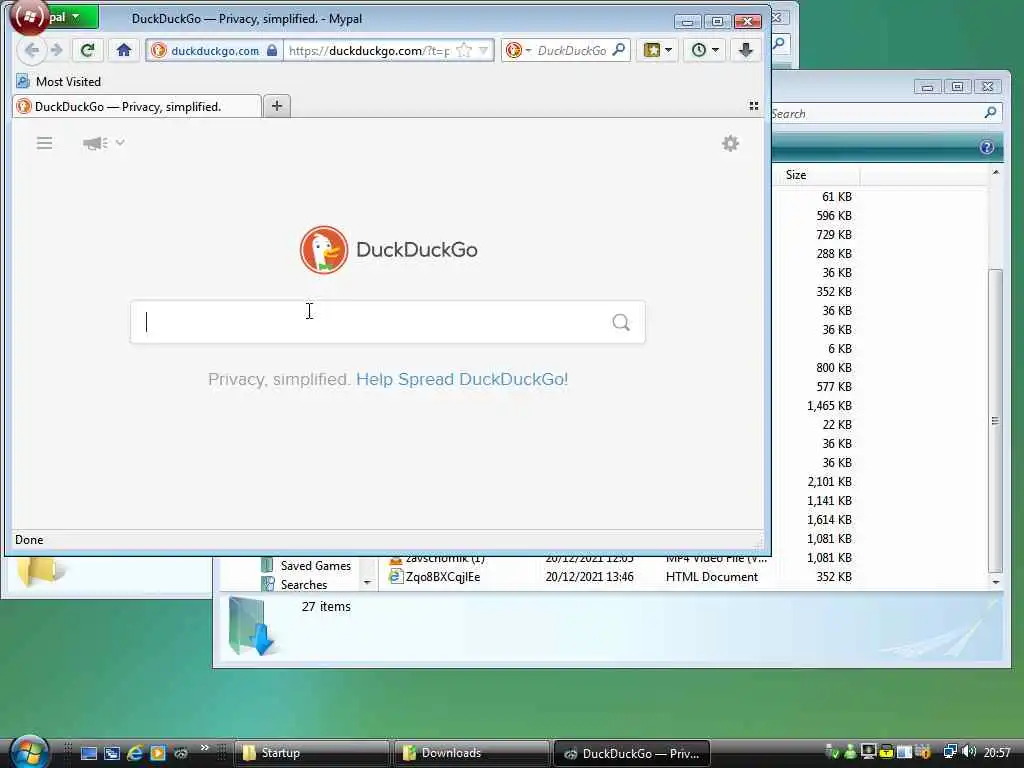1024x768 pixels.
Task: Open the home page via the house icon
Action: click(124, 50)
